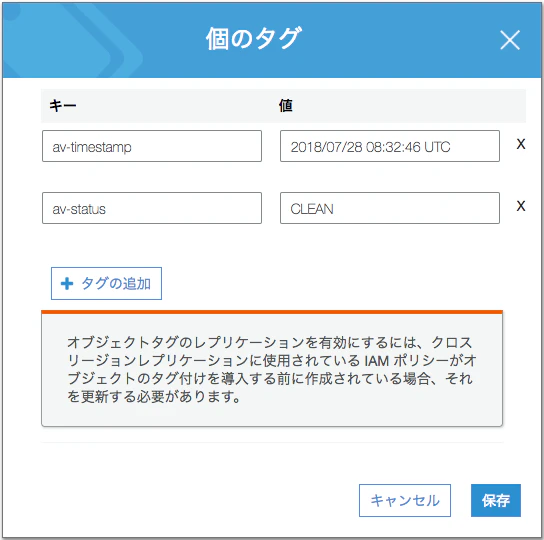Click the 保存 button
Viewport: 544px width, 540px height.
[x=496, y=500]
